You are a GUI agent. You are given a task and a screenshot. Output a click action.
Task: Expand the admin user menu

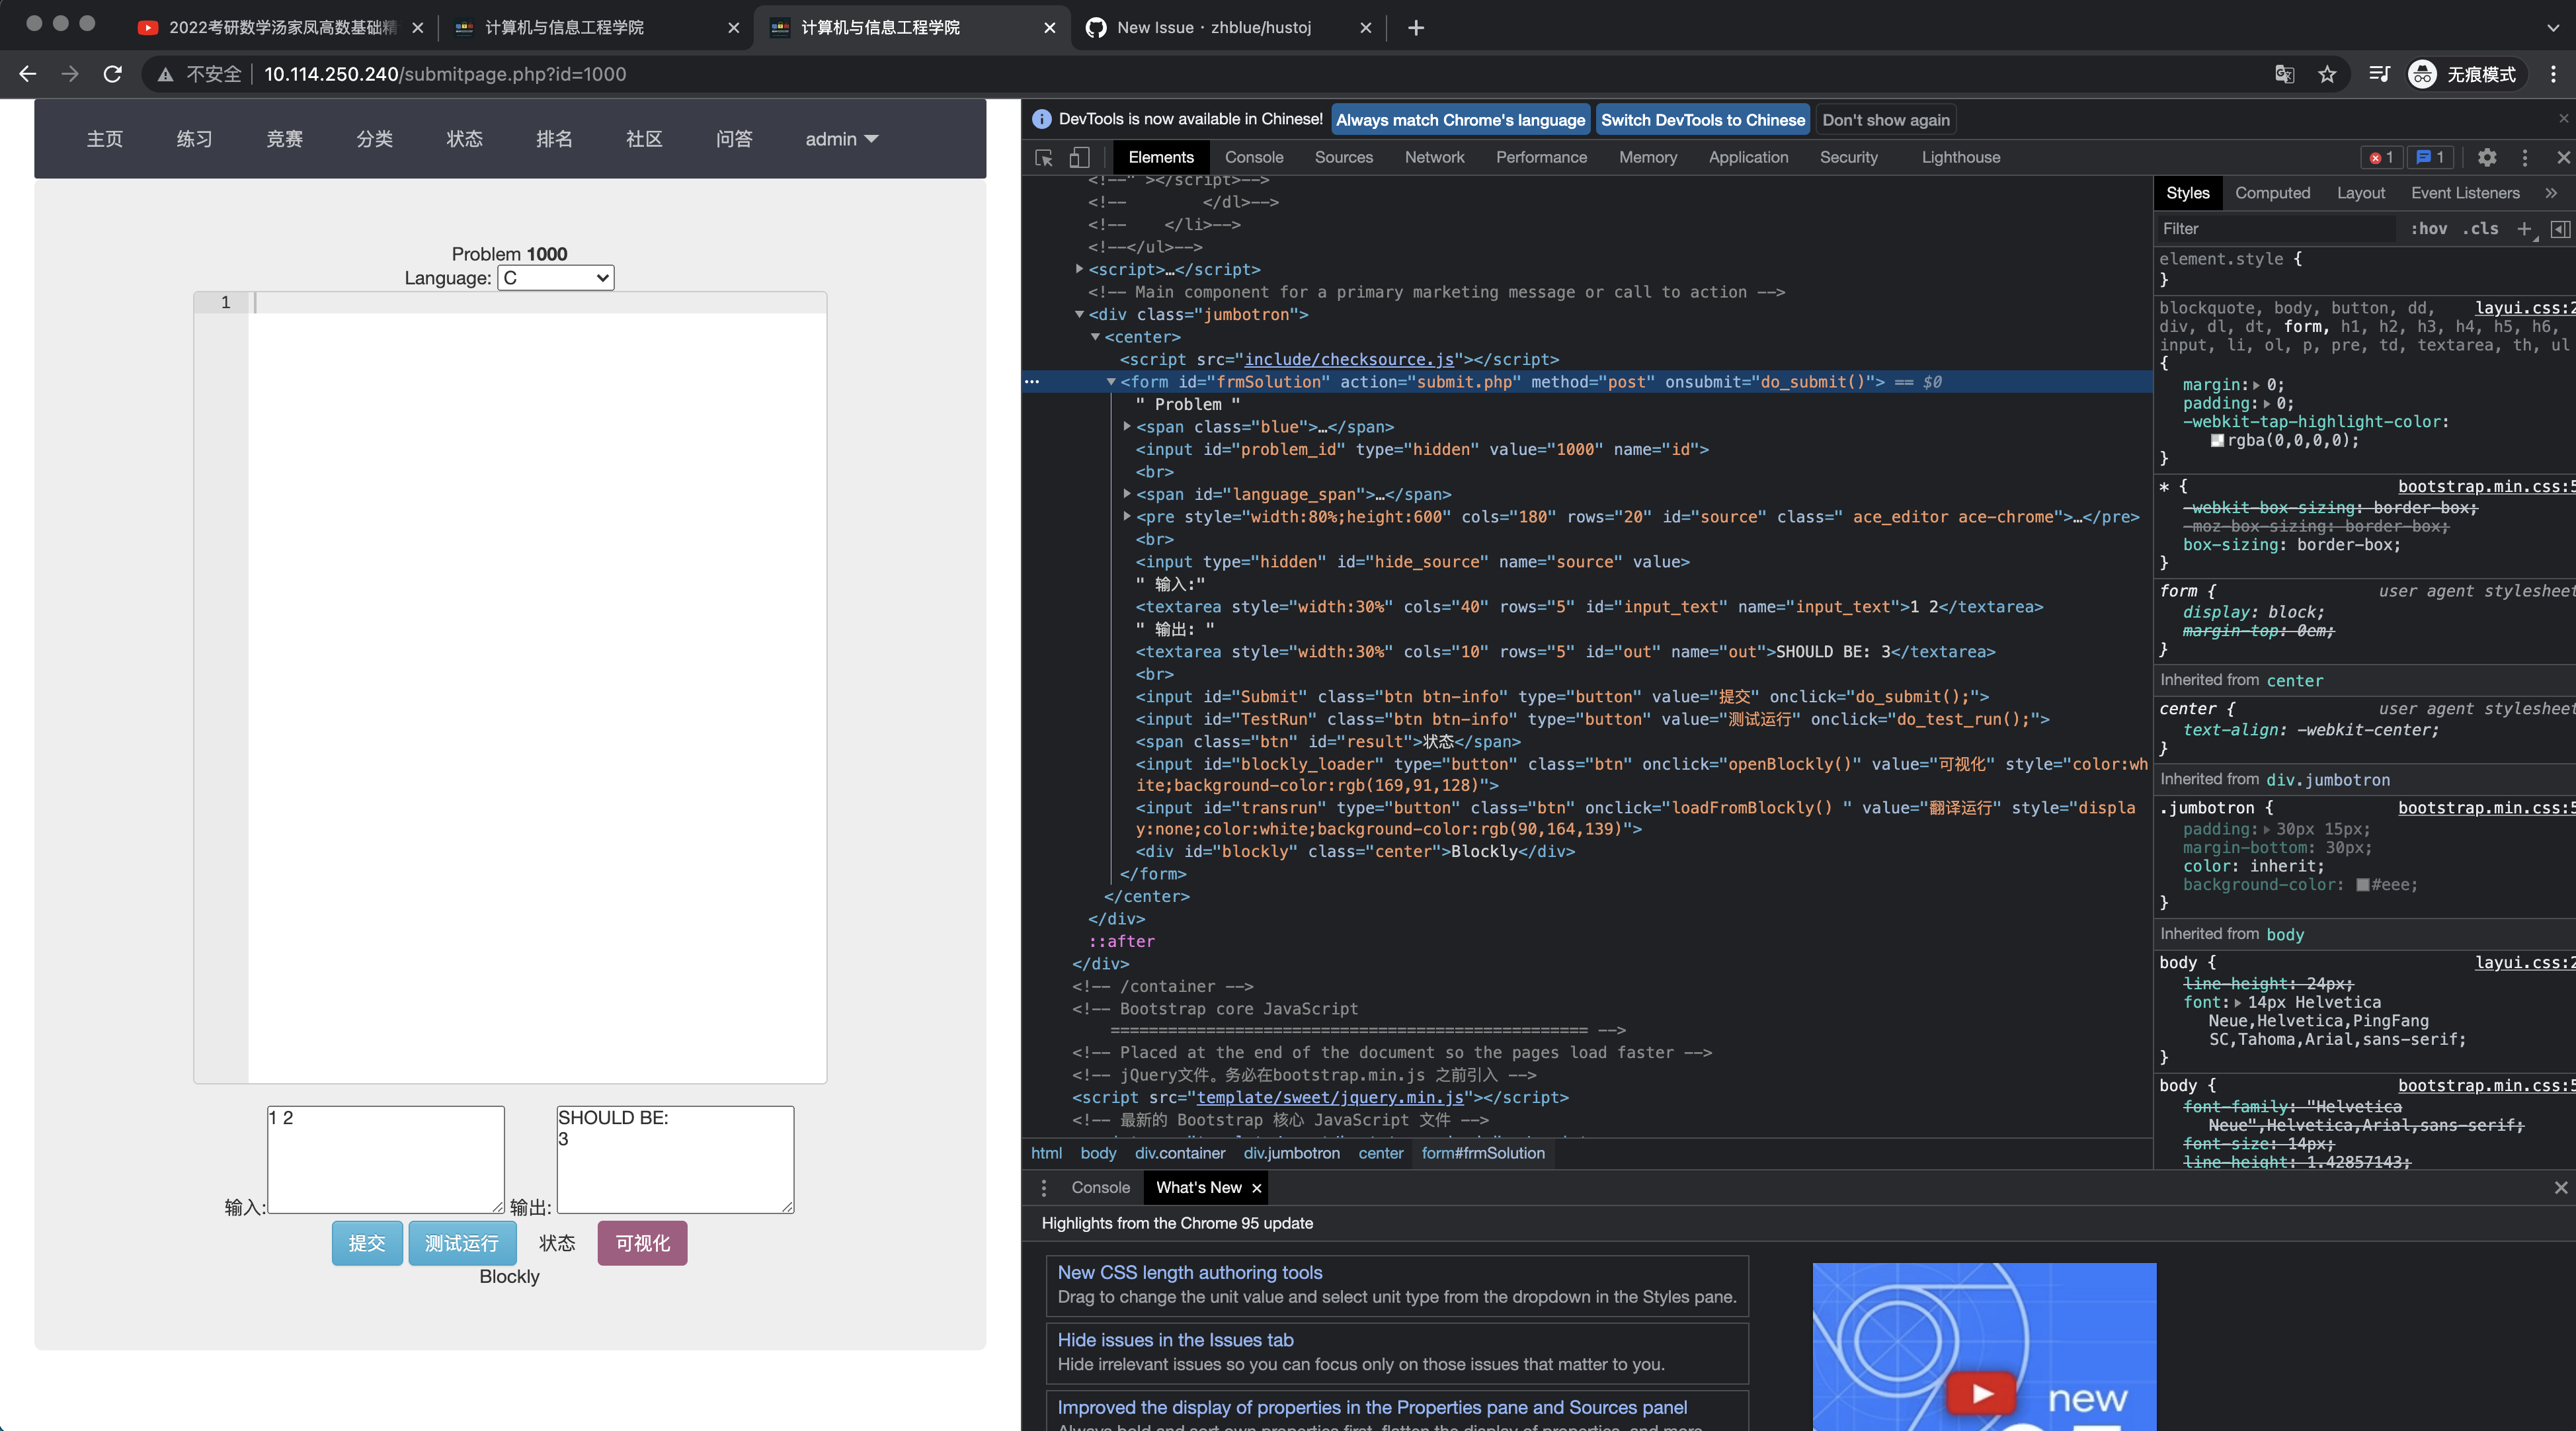[x=841, y=139]
